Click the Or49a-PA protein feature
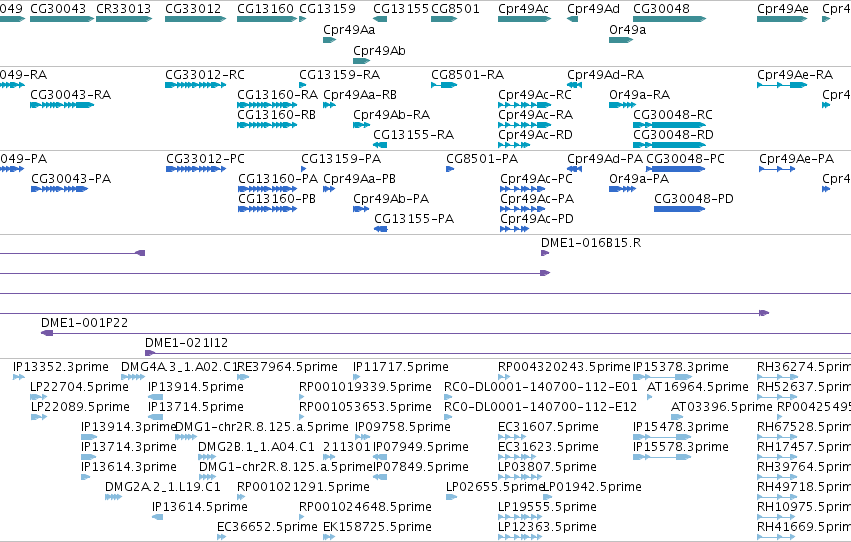The width and height of the screenshot is (851, 542). point(622,189)
